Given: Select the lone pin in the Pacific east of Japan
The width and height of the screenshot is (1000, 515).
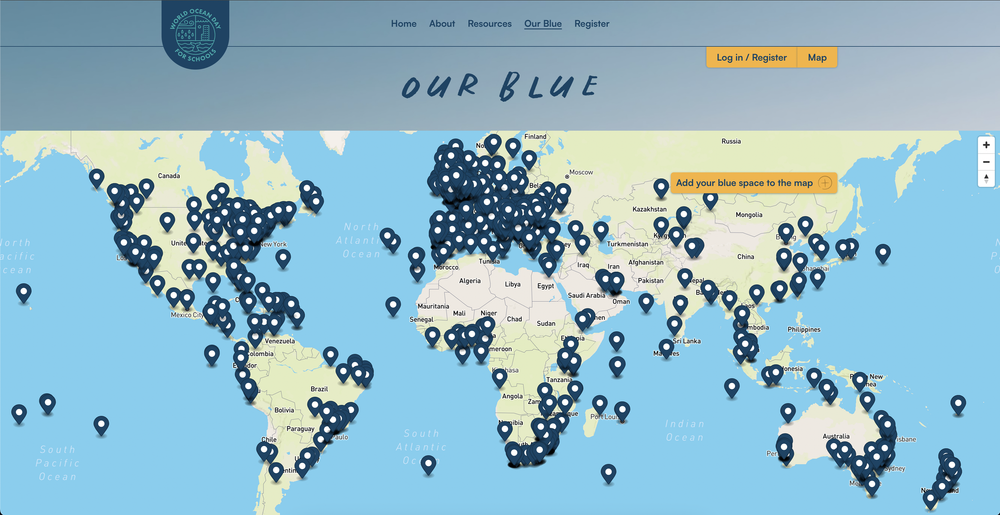Looking at the screenshot, I should pyautogui.click(x=883, y=253).
